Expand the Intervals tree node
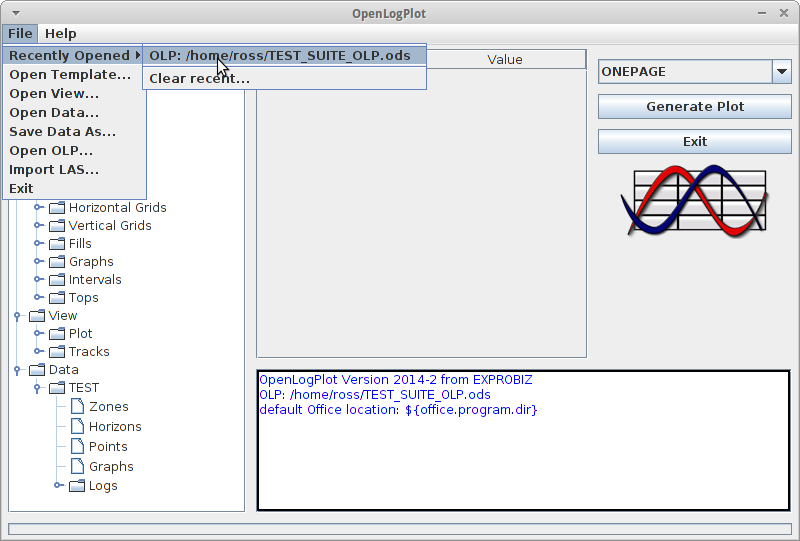Screen dimensions: 800x541 coord(38,279)
